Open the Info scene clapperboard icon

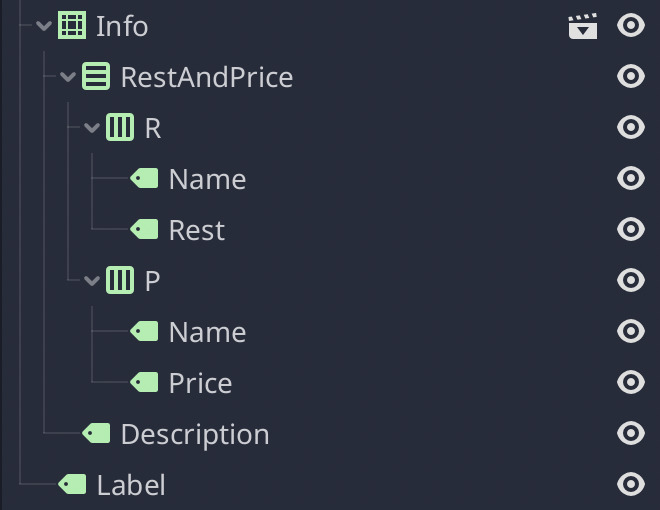(x=583, y=27)
